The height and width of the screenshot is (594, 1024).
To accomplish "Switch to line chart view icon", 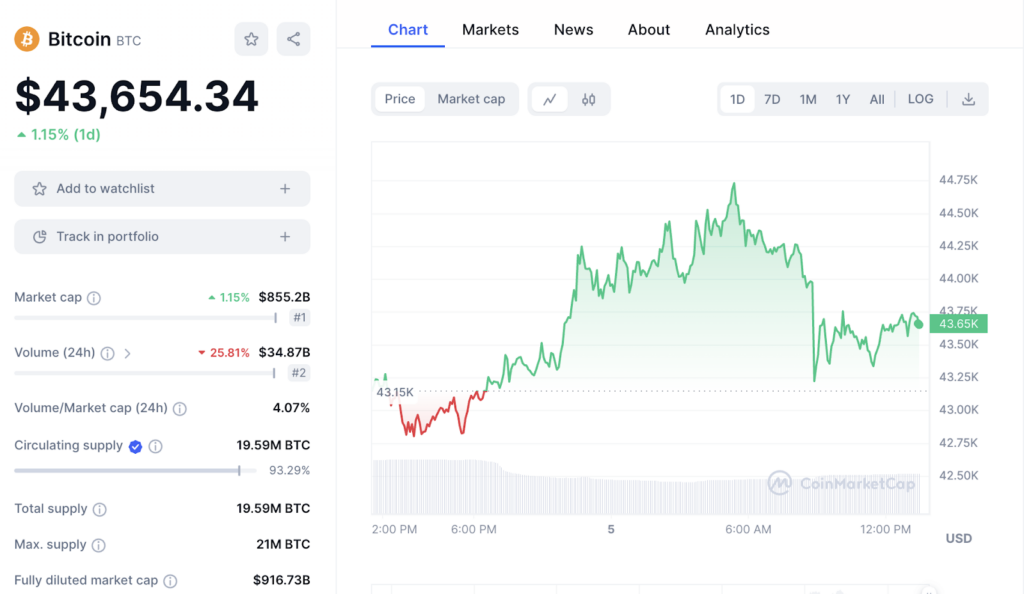I will coord(549,99).
